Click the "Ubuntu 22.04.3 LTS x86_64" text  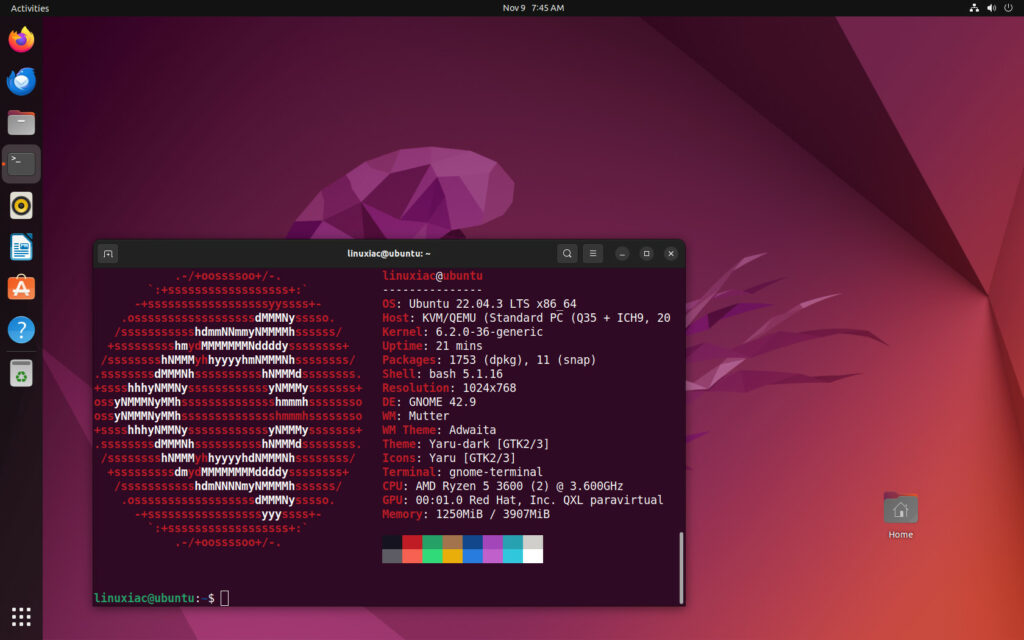coord(492,304)
